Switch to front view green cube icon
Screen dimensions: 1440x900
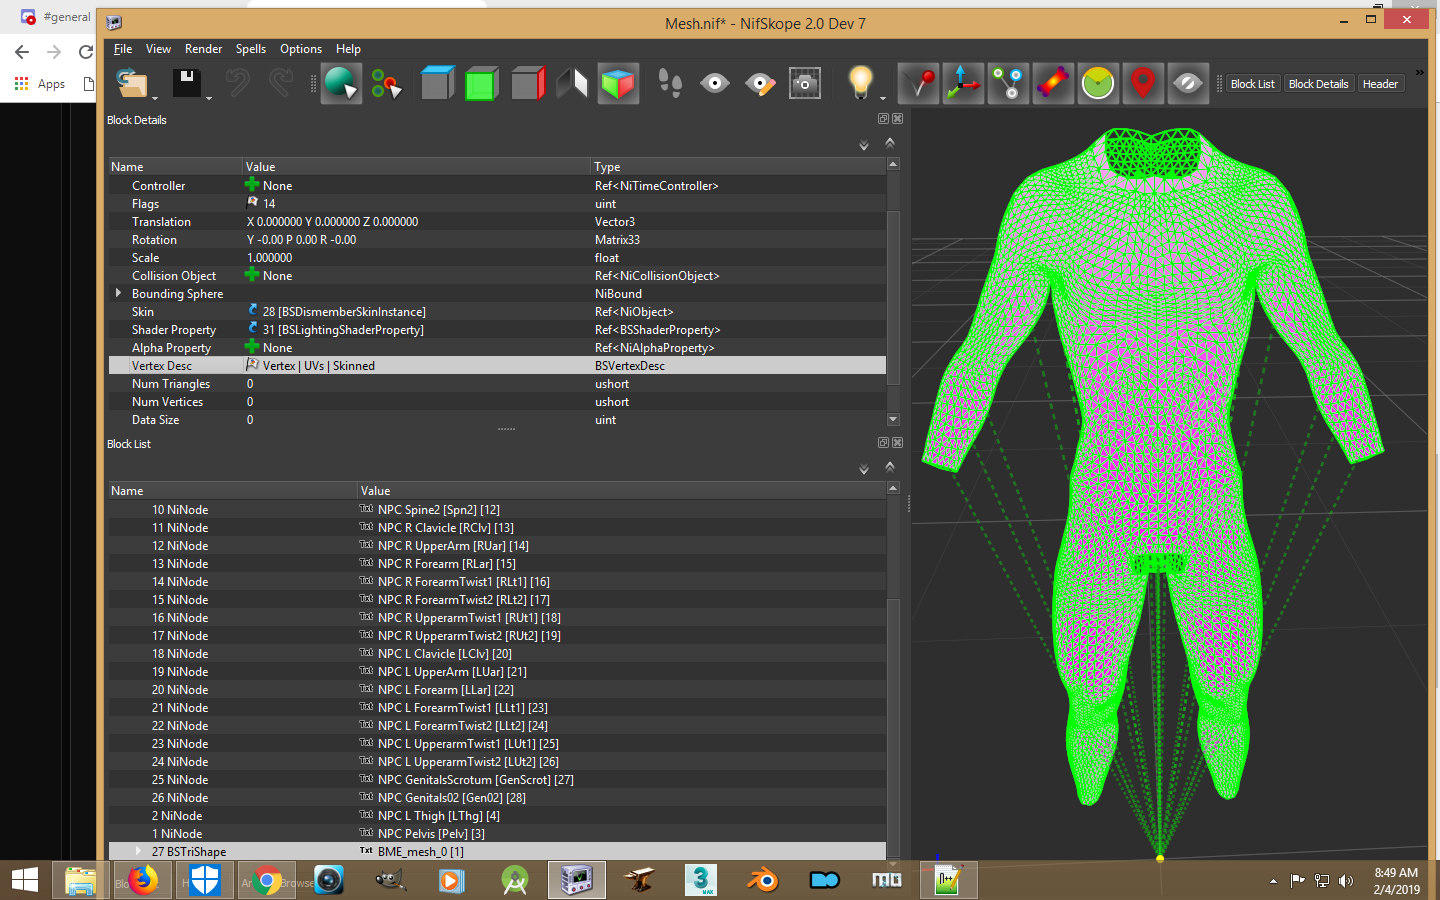coord(482,83)
